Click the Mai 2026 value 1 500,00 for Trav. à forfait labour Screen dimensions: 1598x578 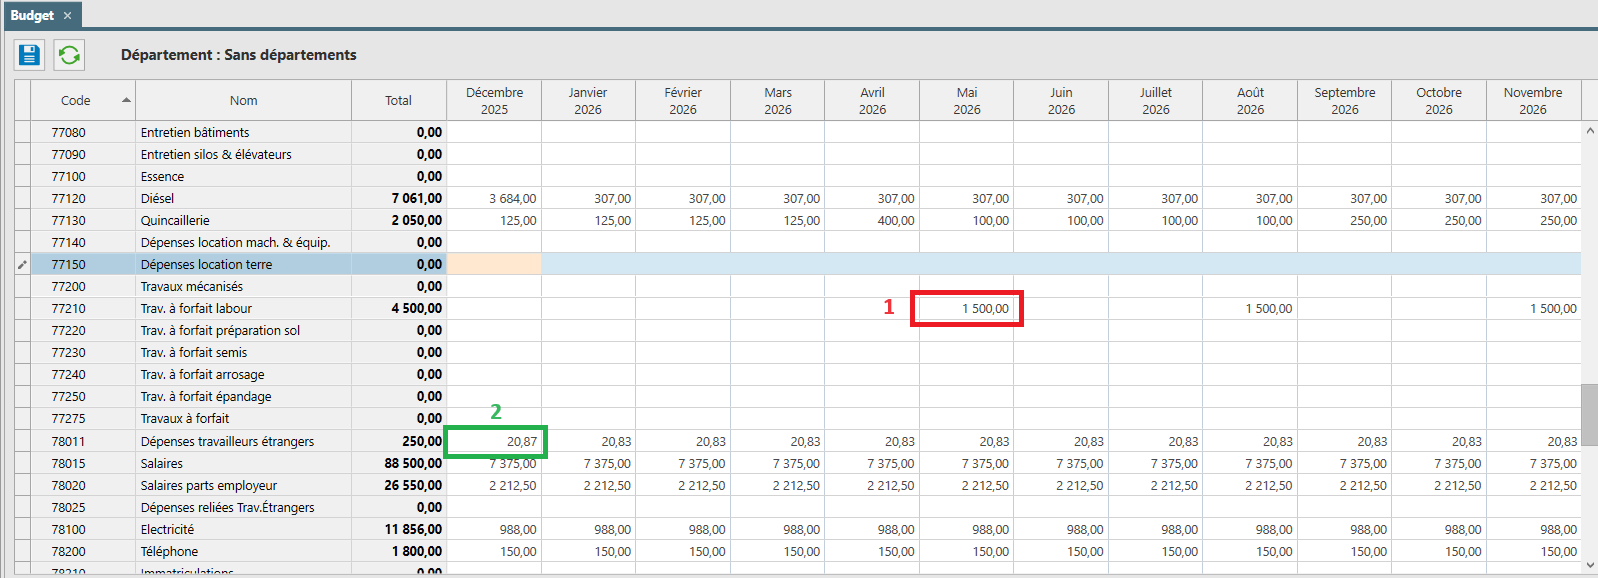[985, 308]
